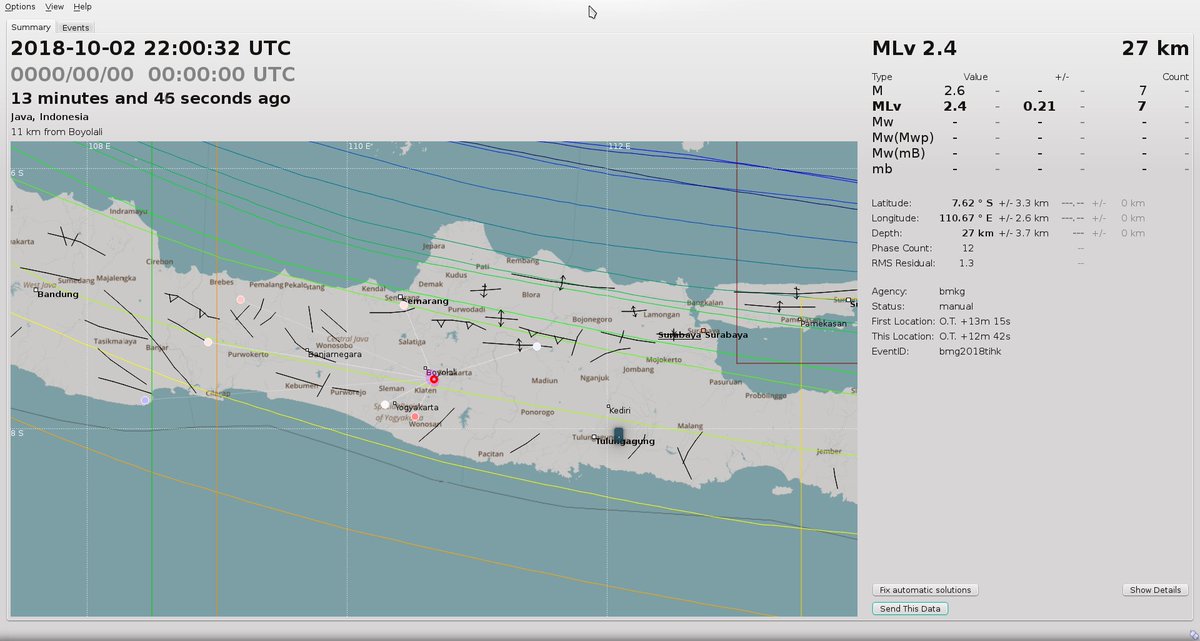Click the white station marker north of Madiun

[x=537, y=346]
